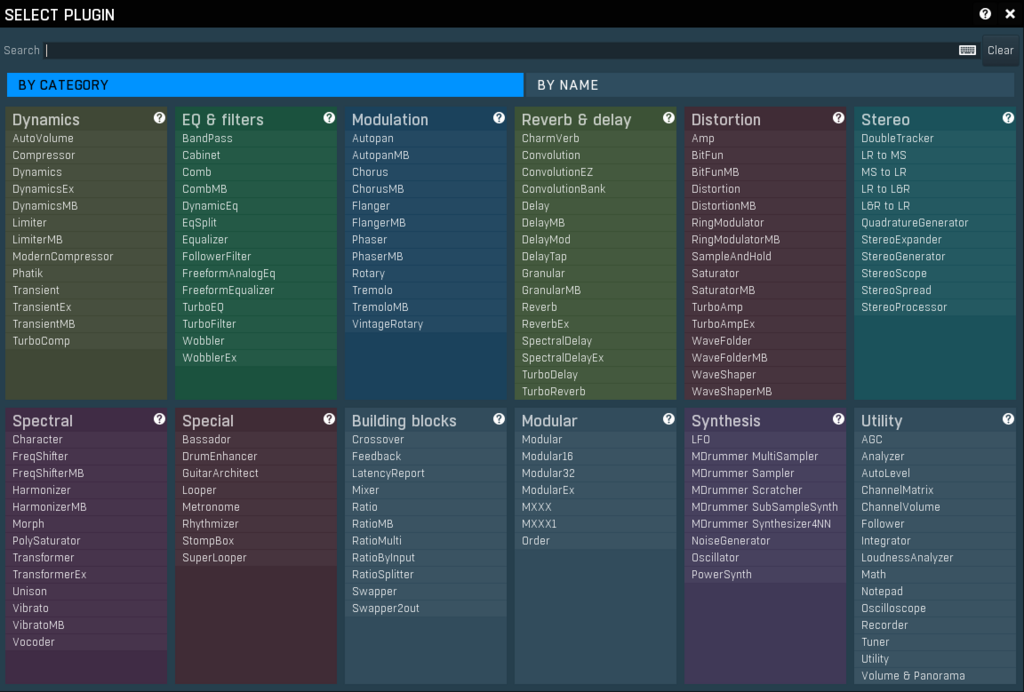
Task: Open help for EQ & filters category
Action: 329,118
